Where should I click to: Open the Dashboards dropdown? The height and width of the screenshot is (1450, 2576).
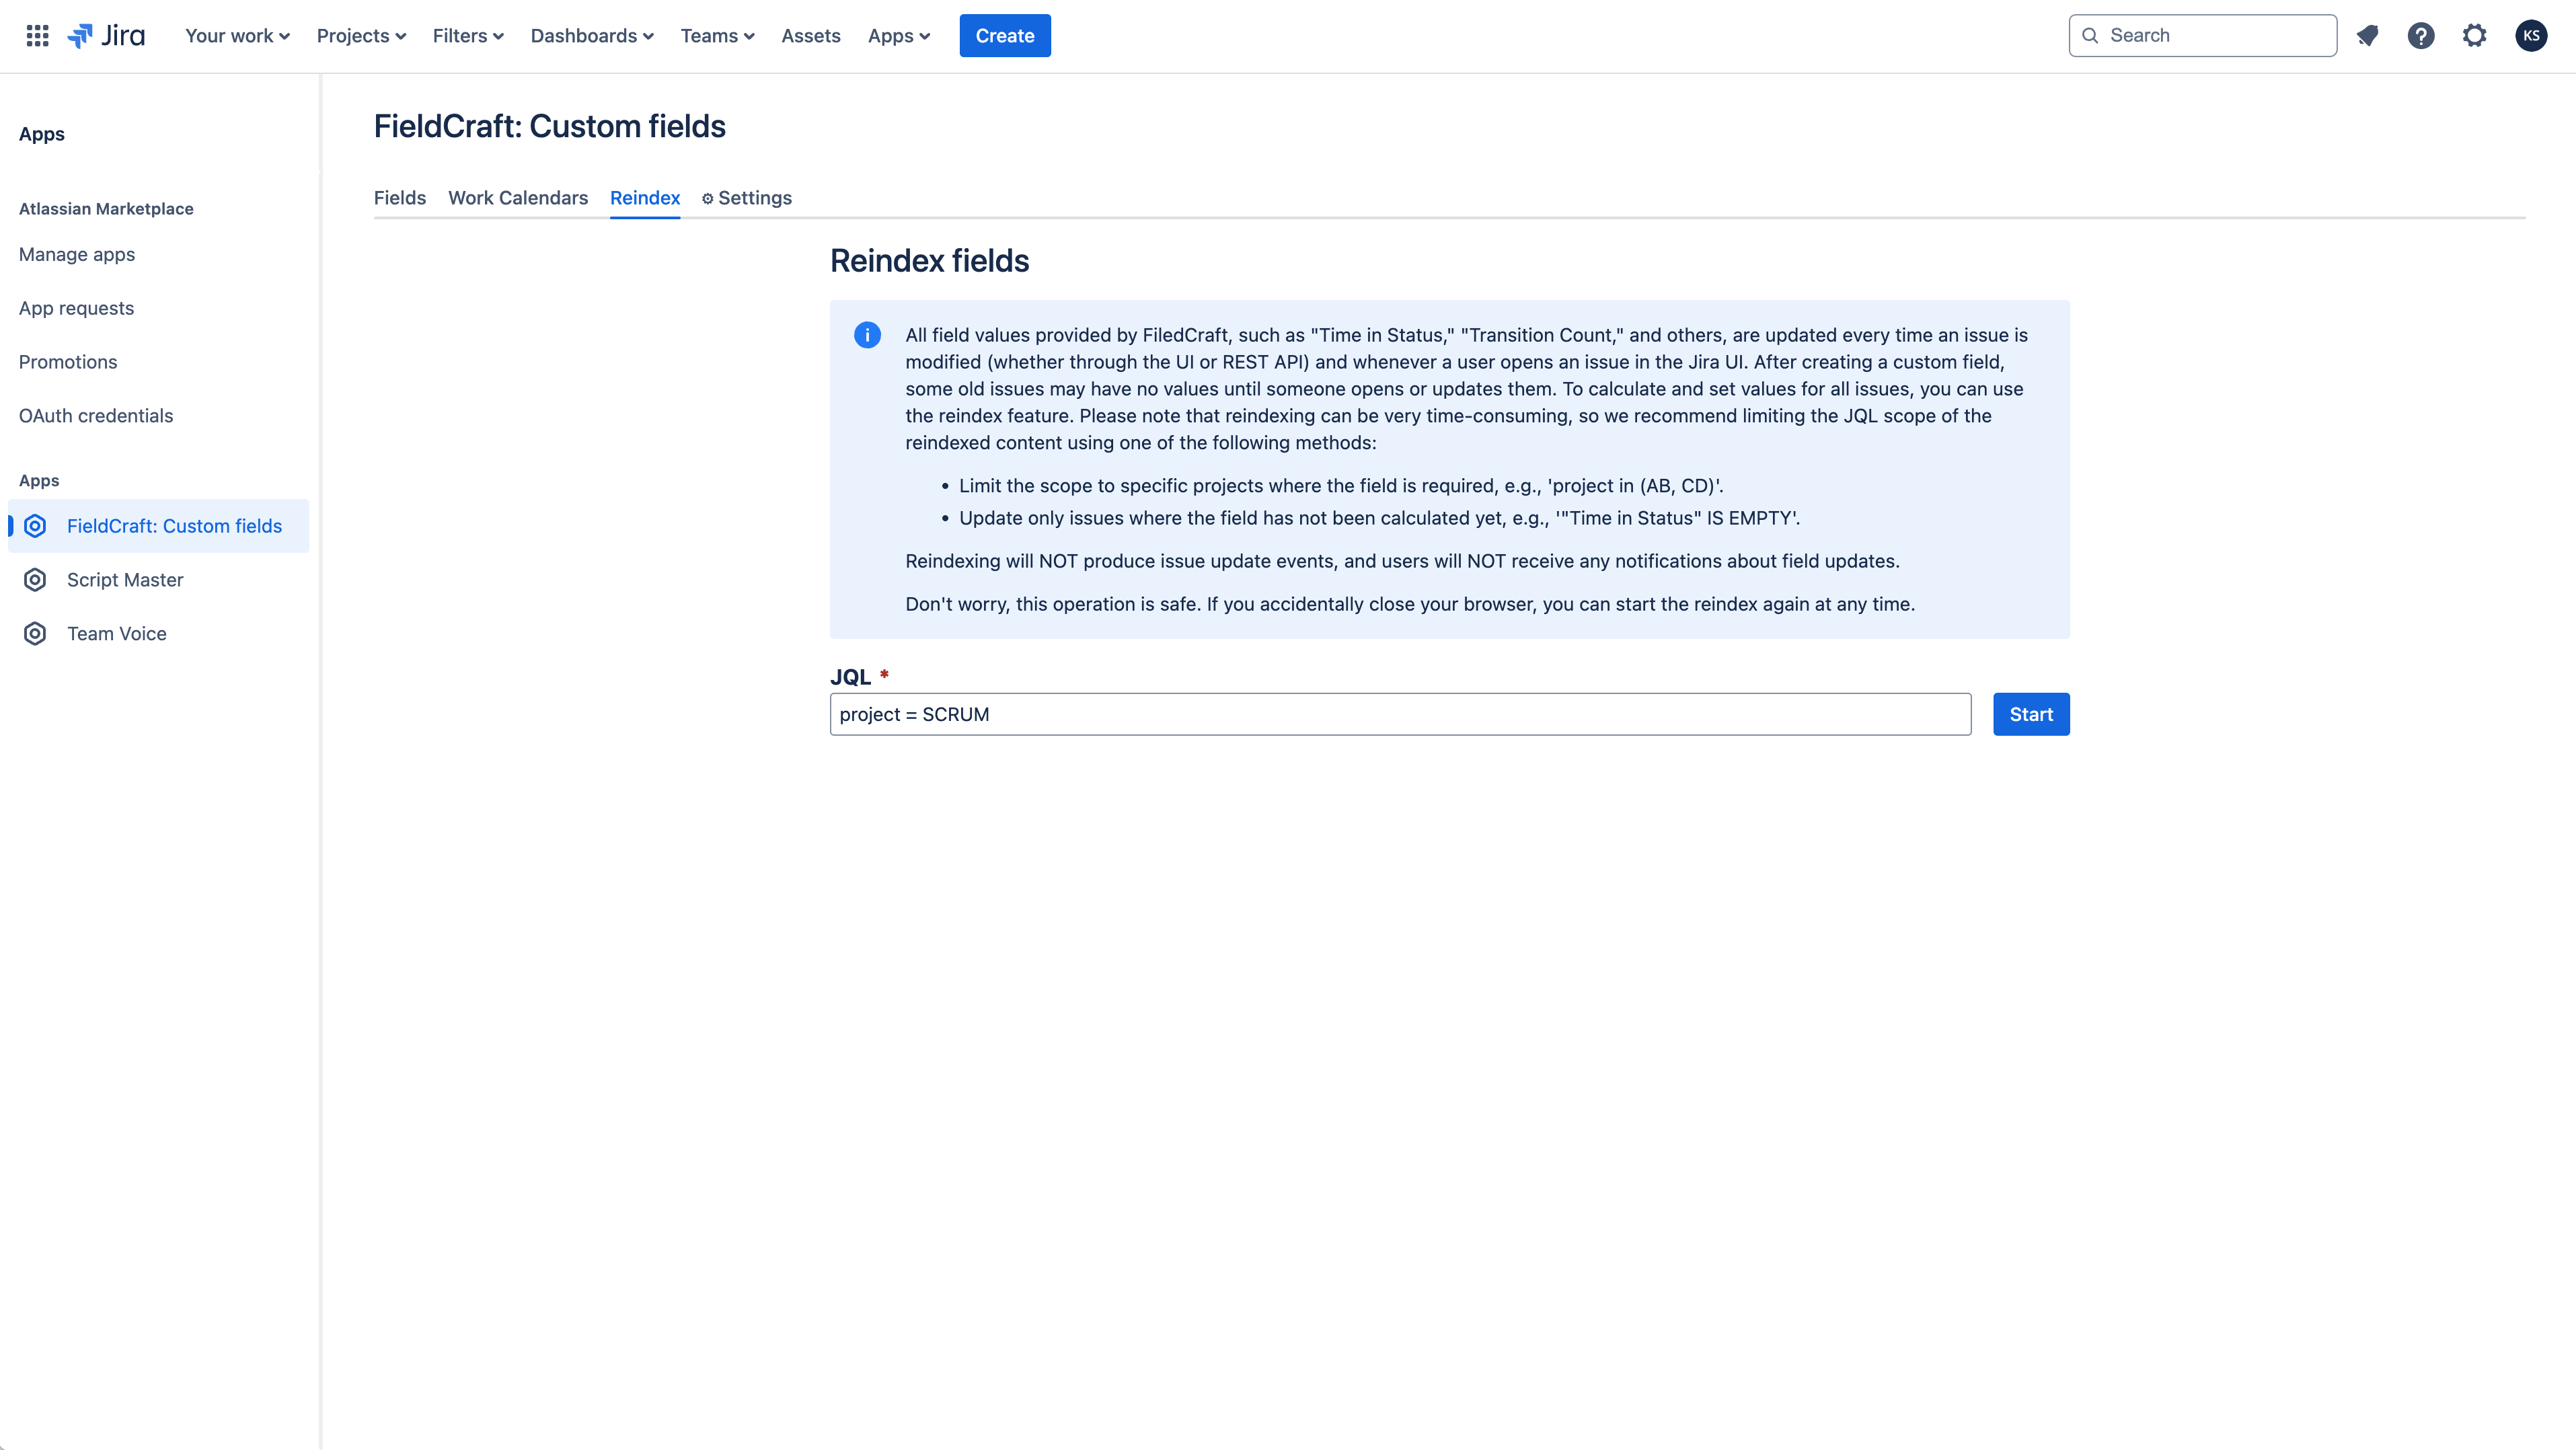tap(591, 36)
